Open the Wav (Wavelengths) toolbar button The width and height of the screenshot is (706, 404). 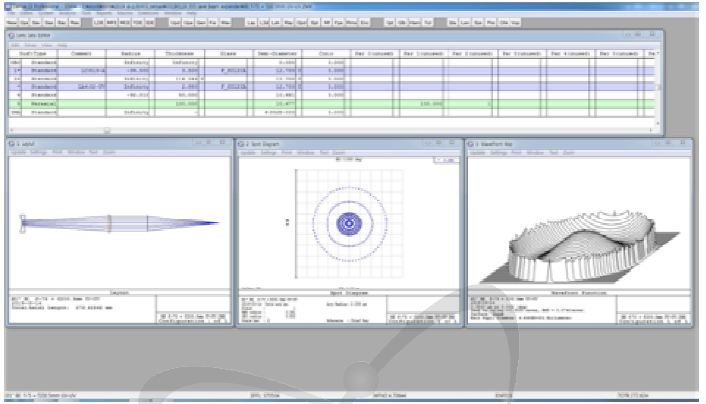point(226,22)
